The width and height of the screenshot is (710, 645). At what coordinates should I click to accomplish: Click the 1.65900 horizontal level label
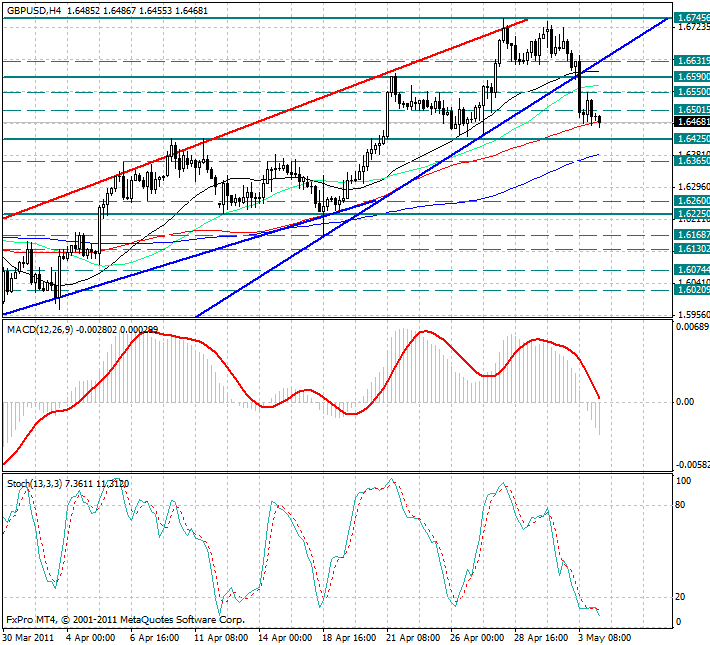pos(692,77)
